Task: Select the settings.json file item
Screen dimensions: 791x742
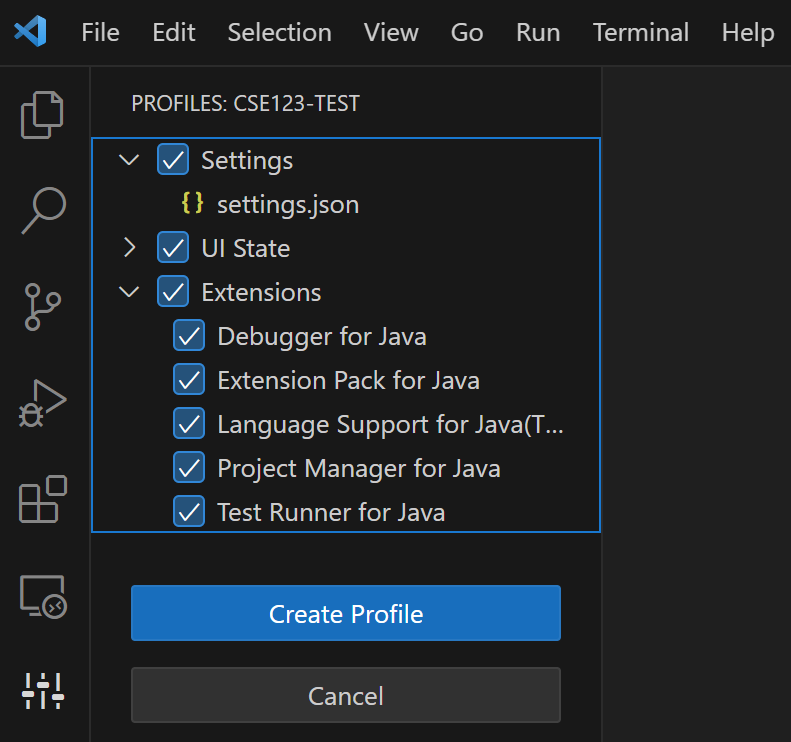Action: [x=287, y=205]
